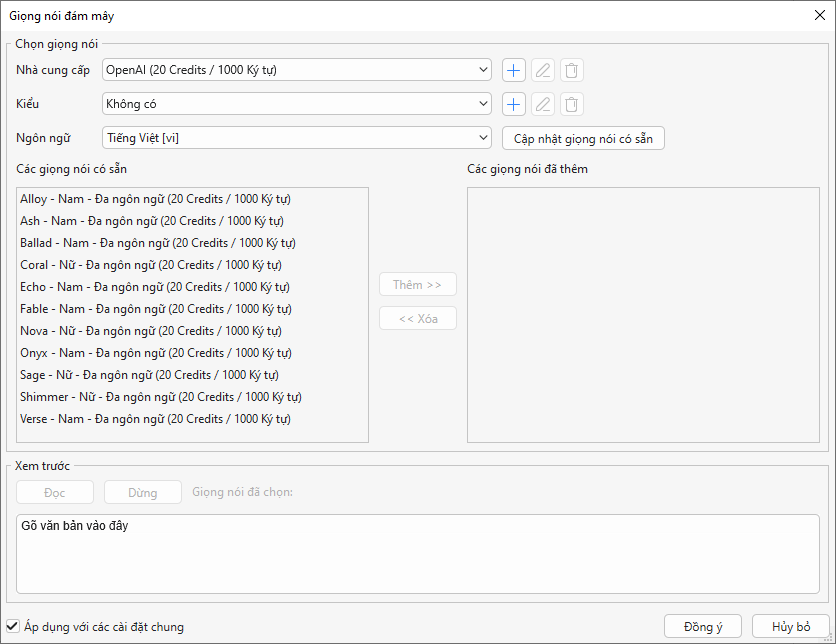The image size is (836, 644).
Task: Toggle Áp dụng với các cài đặt chung checkbox
Action: 13,627
